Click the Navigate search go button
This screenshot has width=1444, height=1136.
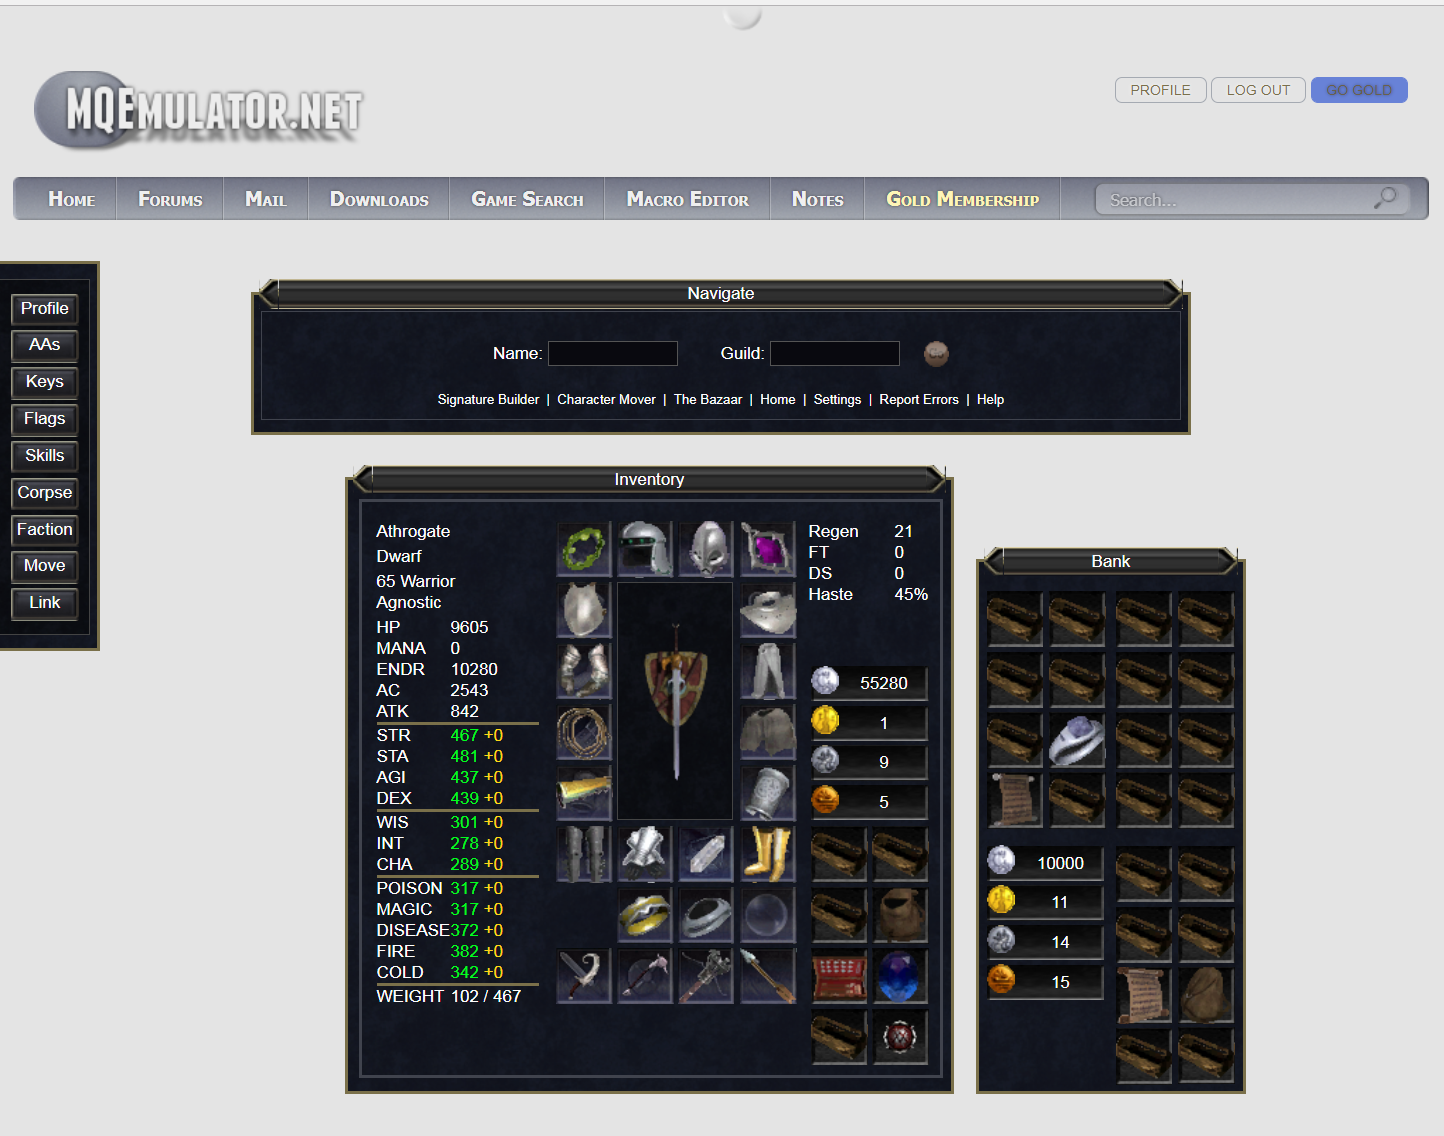(936, 353)
